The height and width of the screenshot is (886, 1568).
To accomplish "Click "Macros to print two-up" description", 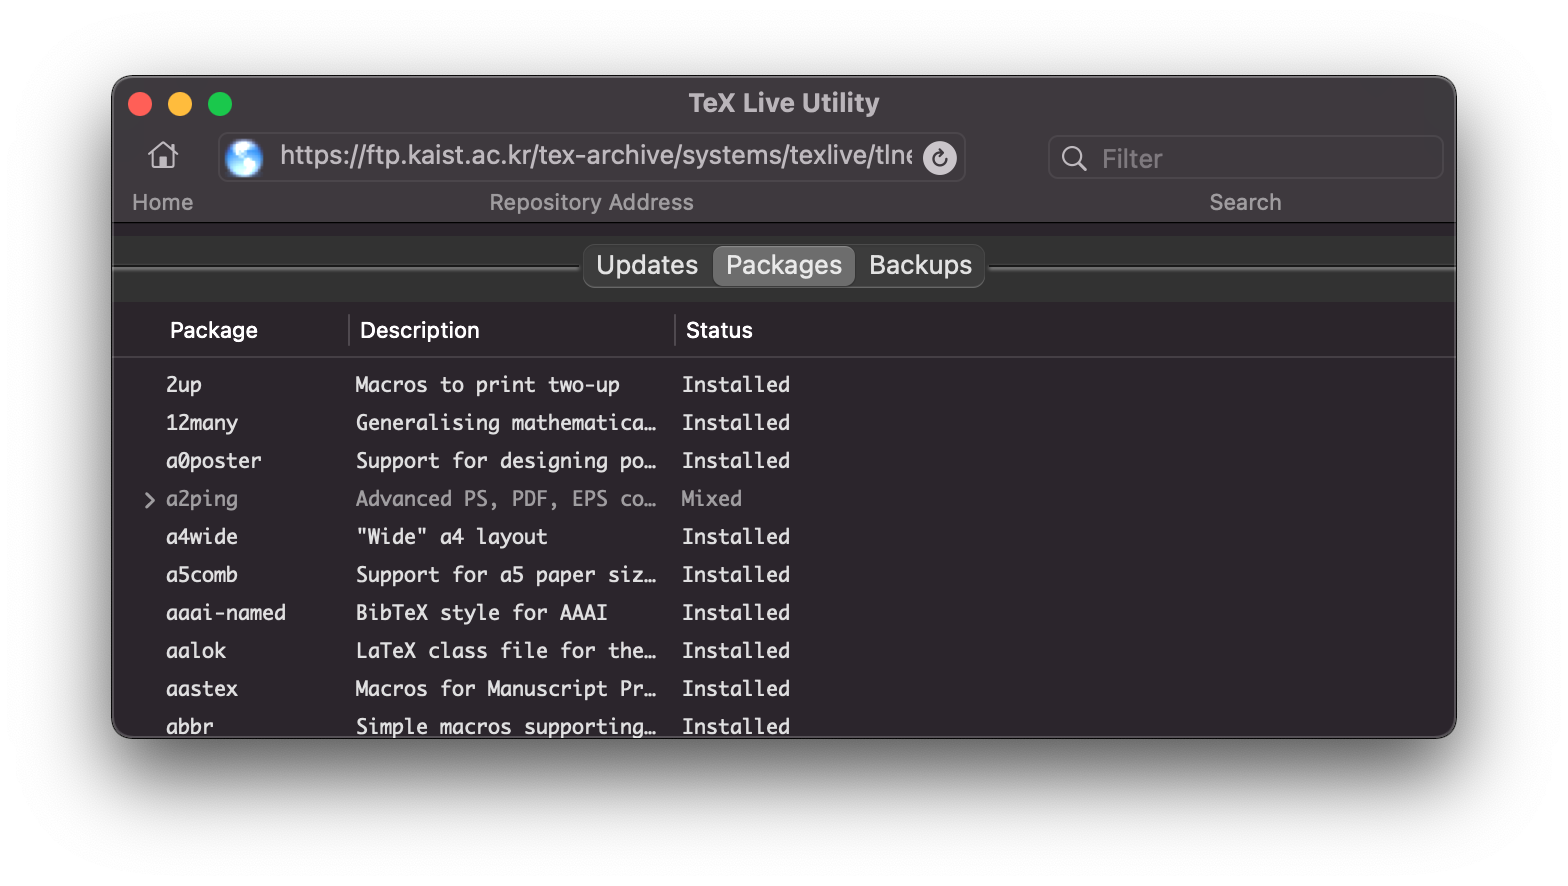I will coord(488,385).
